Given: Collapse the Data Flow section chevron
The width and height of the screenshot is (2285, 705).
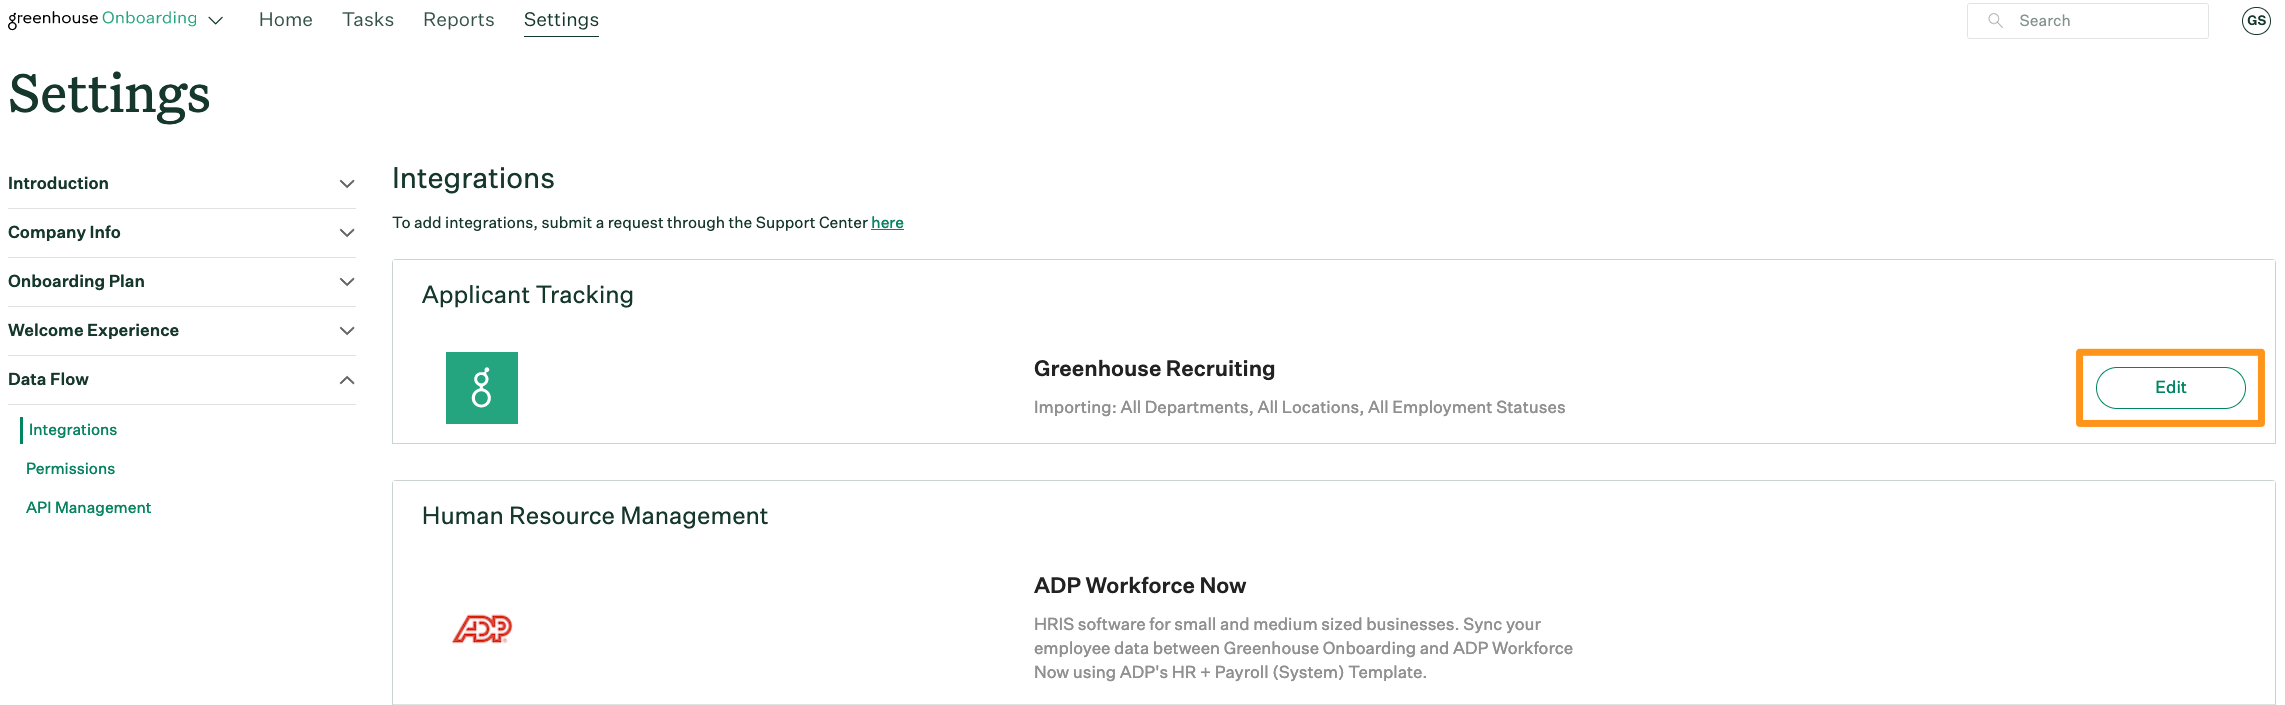Looking at the screenshot, I should point(347,380).
